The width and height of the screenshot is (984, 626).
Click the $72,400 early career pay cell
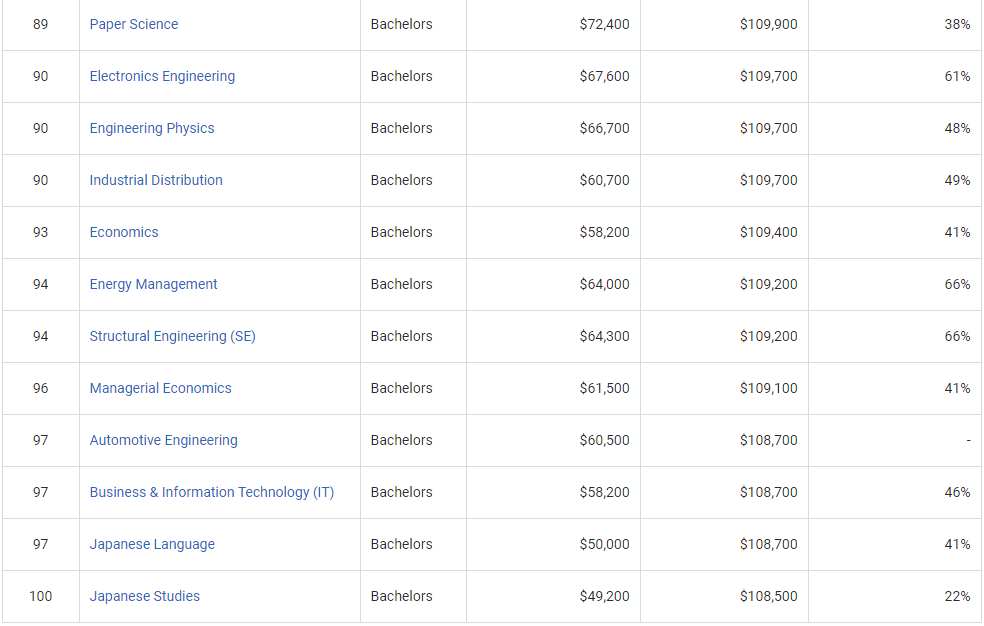pyautogui.click(x=604, y=24)
